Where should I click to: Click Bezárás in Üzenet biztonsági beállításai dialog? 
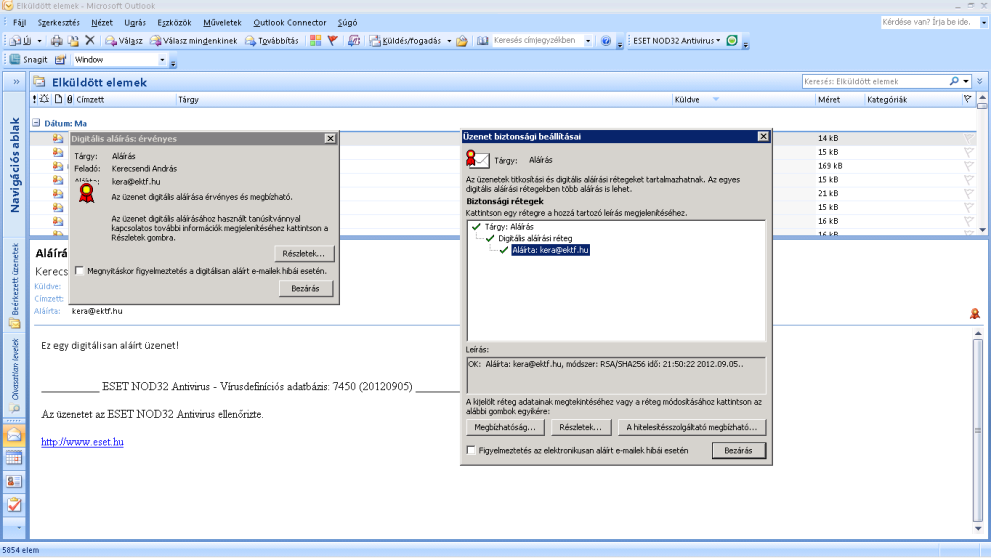coord(738,451)
